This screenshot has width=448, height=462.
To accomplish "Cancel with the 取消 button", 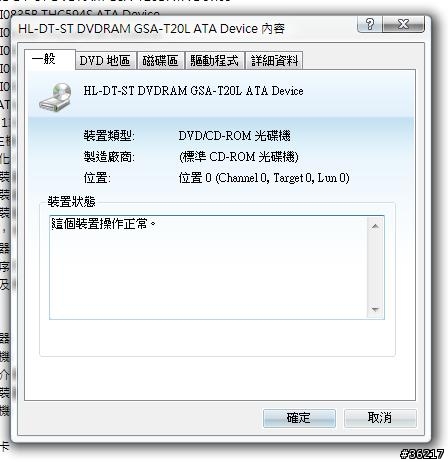I will click(380, 418).
